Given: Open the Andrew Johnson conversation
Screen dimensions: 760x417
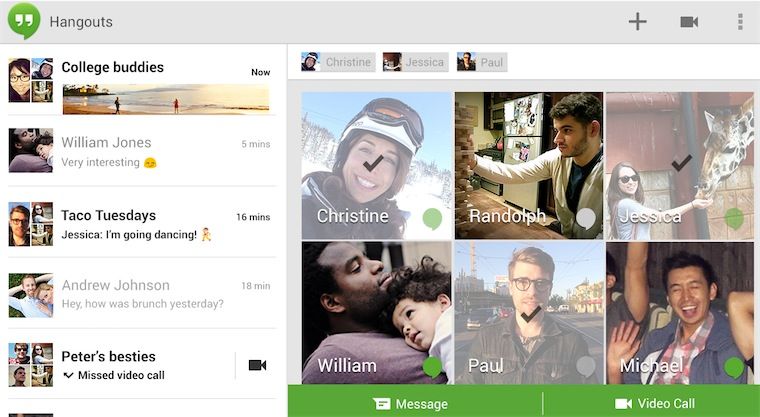Looking at the screenshot, I should 142,294.
